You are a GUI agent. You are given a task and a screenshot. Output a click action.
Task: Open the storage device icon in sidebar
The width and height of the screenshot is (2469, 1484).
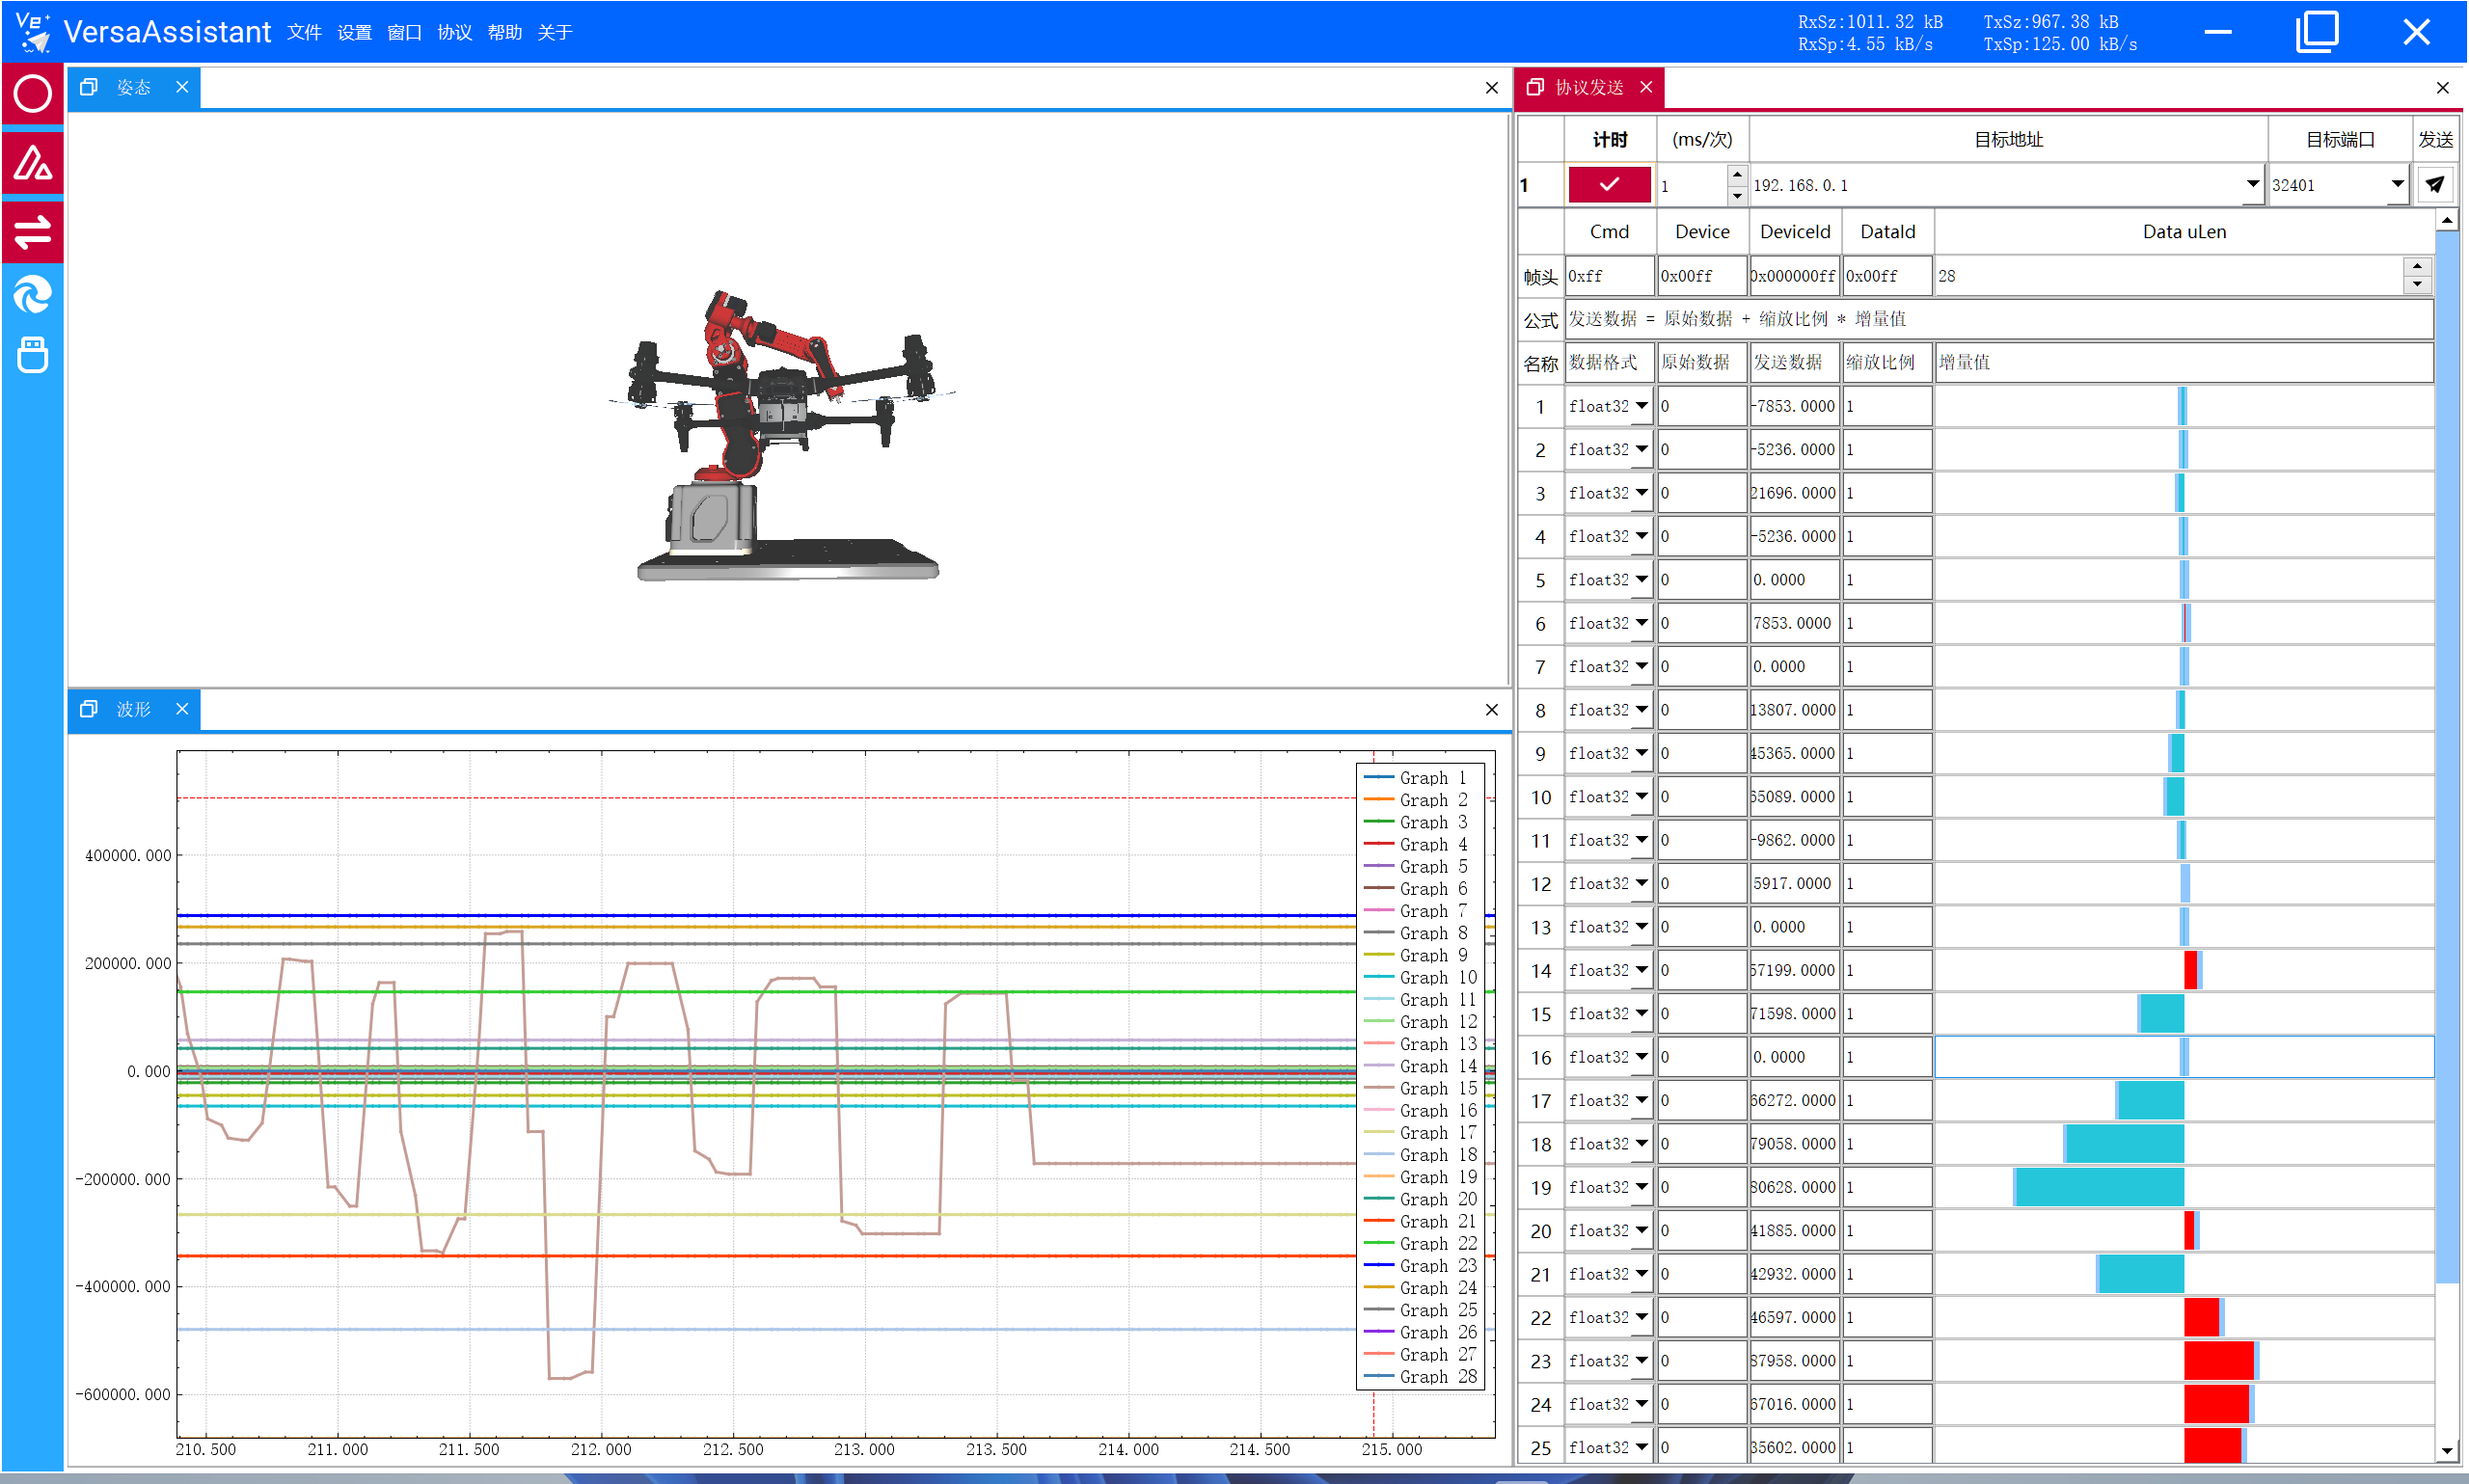click(x=32, y=354)
